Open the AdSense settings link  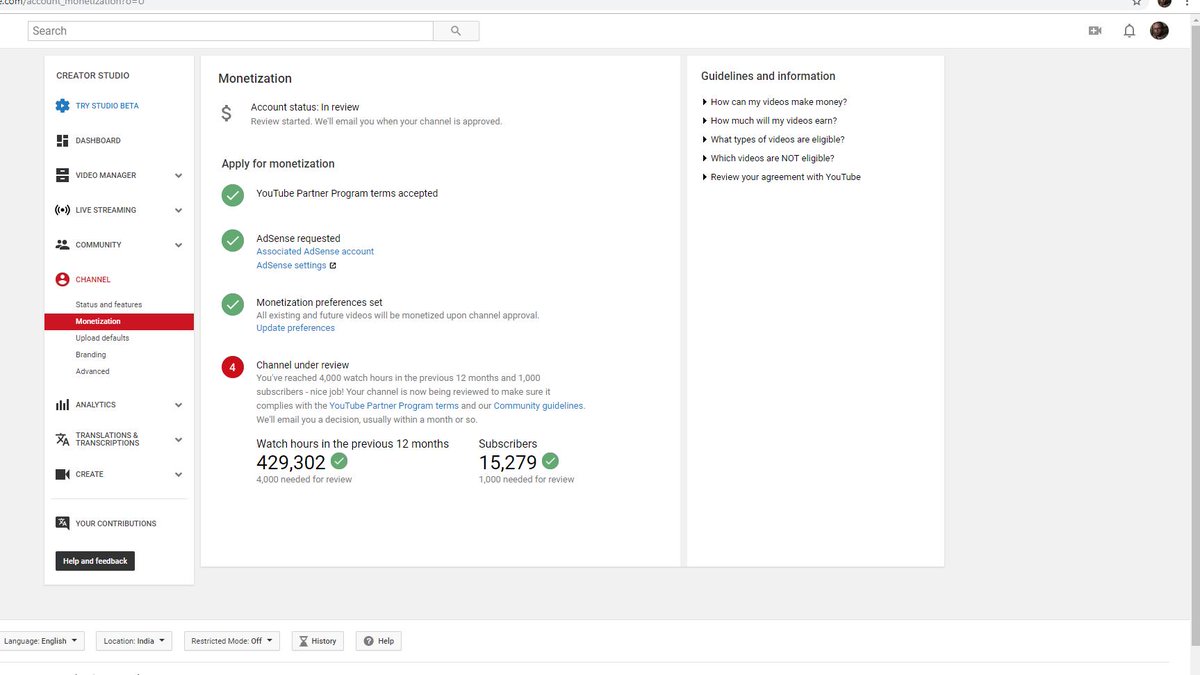tap(291, 266)
